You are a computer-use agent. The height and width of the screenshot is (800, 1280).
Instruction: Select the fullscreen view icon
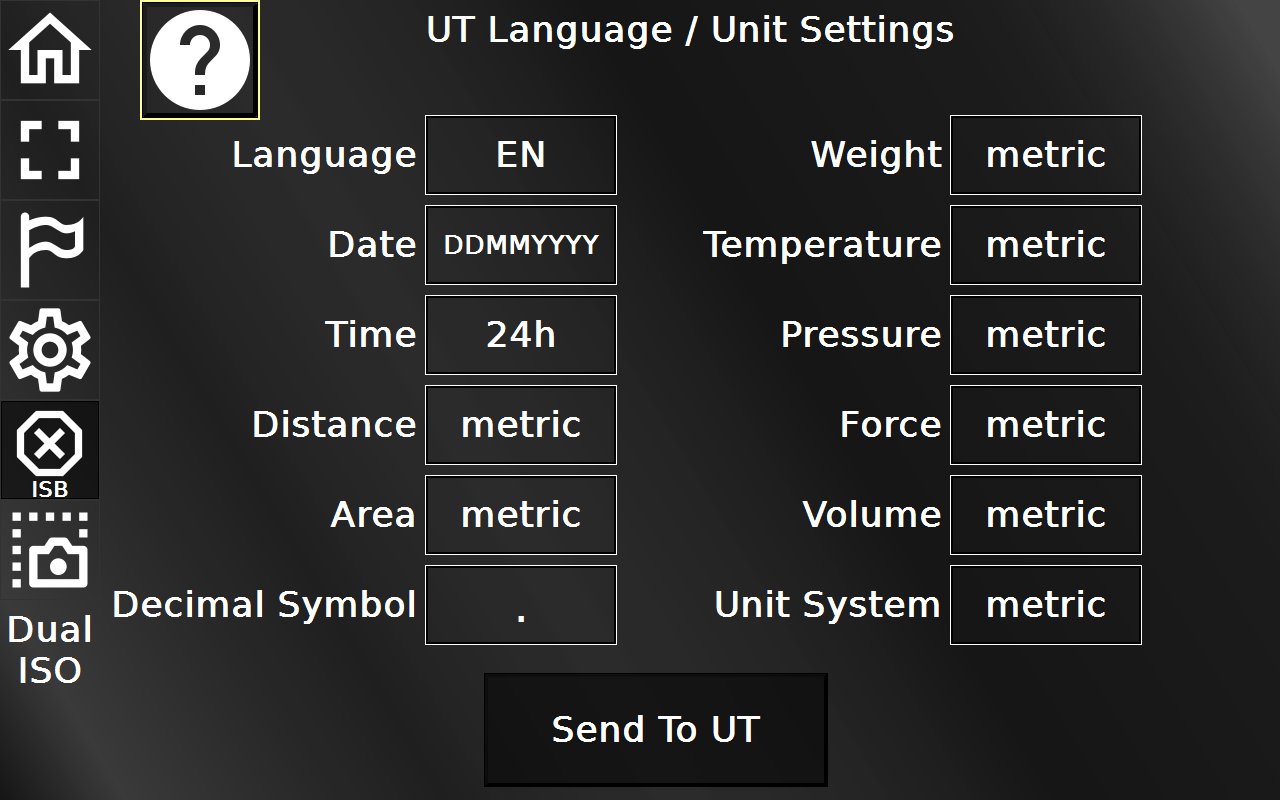tap(50, 150)
